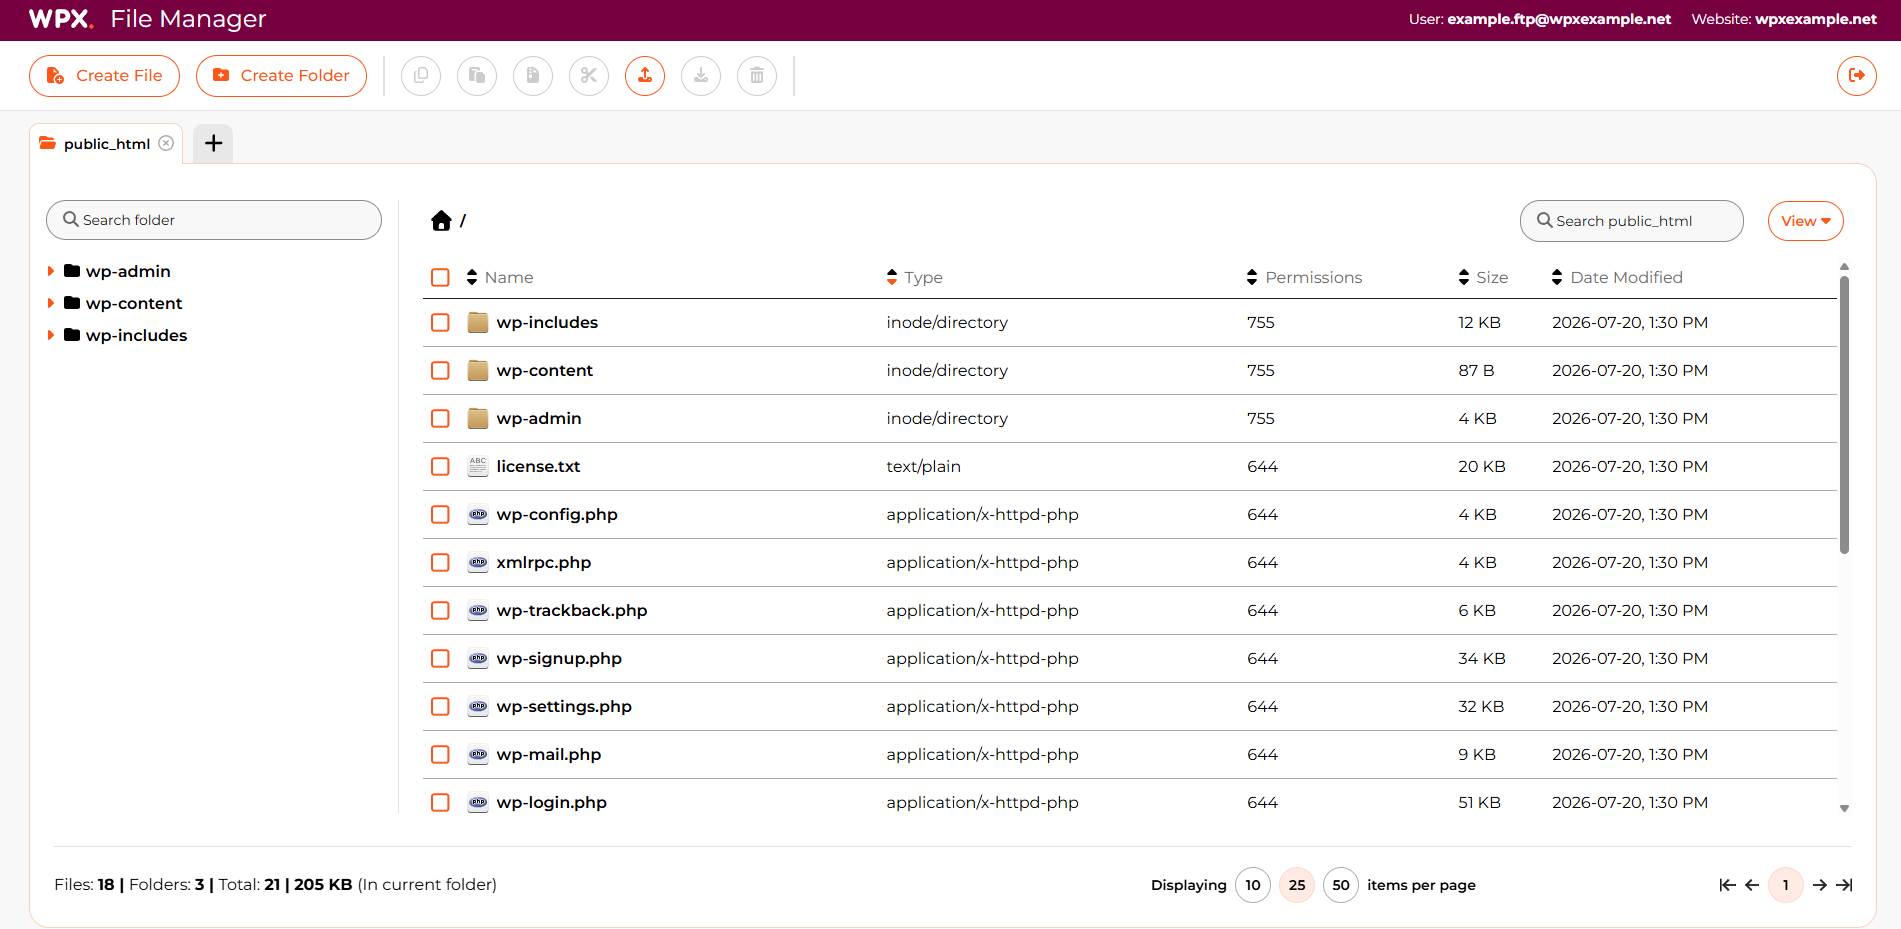Viewport: 1901px width, 929px height.
Task: Select wp-admin in the sidebar tree
Action: tap(128, 271)
